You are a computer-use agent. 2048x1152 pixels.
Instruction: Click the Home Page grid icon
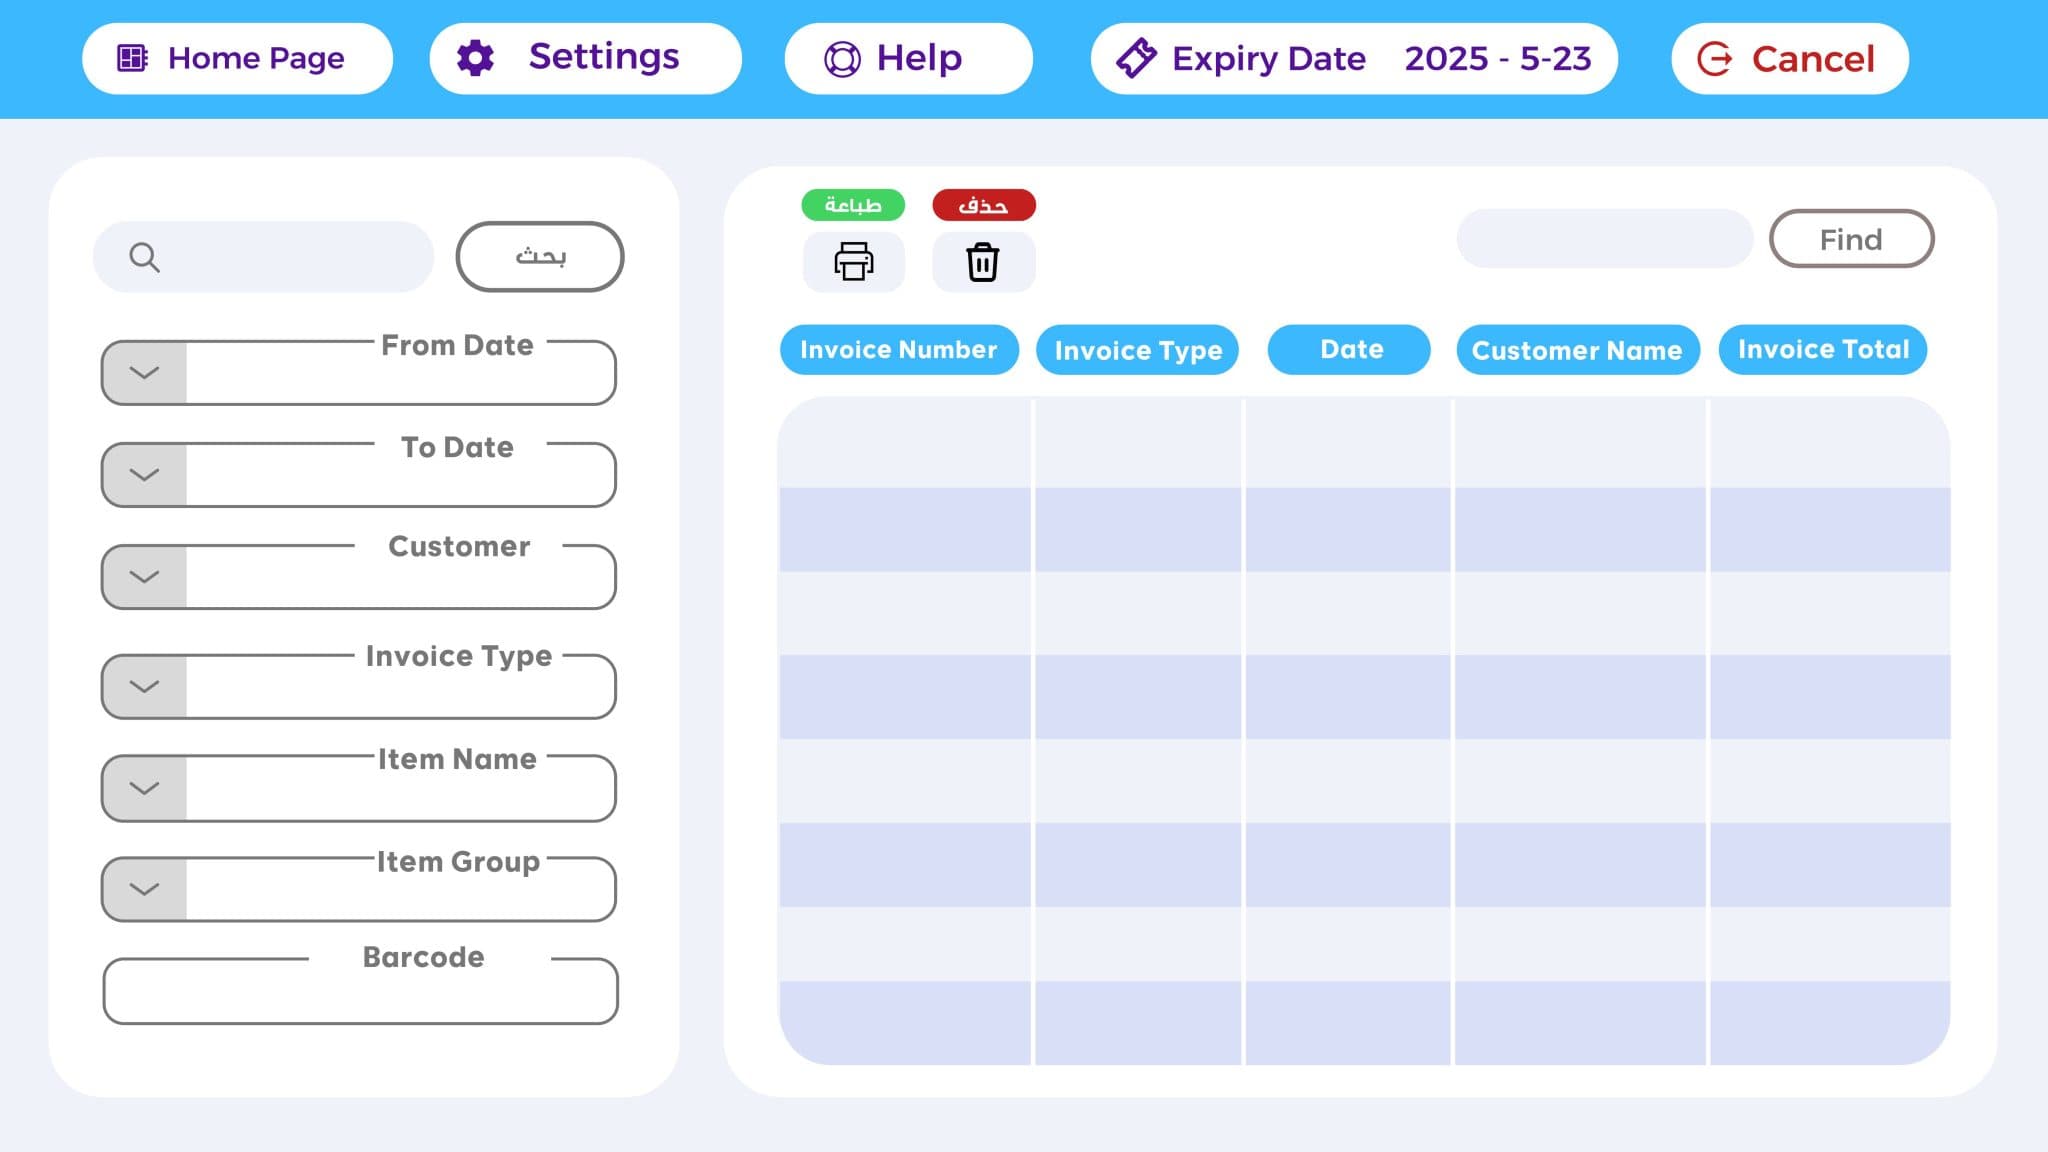(x=132, y=58)
